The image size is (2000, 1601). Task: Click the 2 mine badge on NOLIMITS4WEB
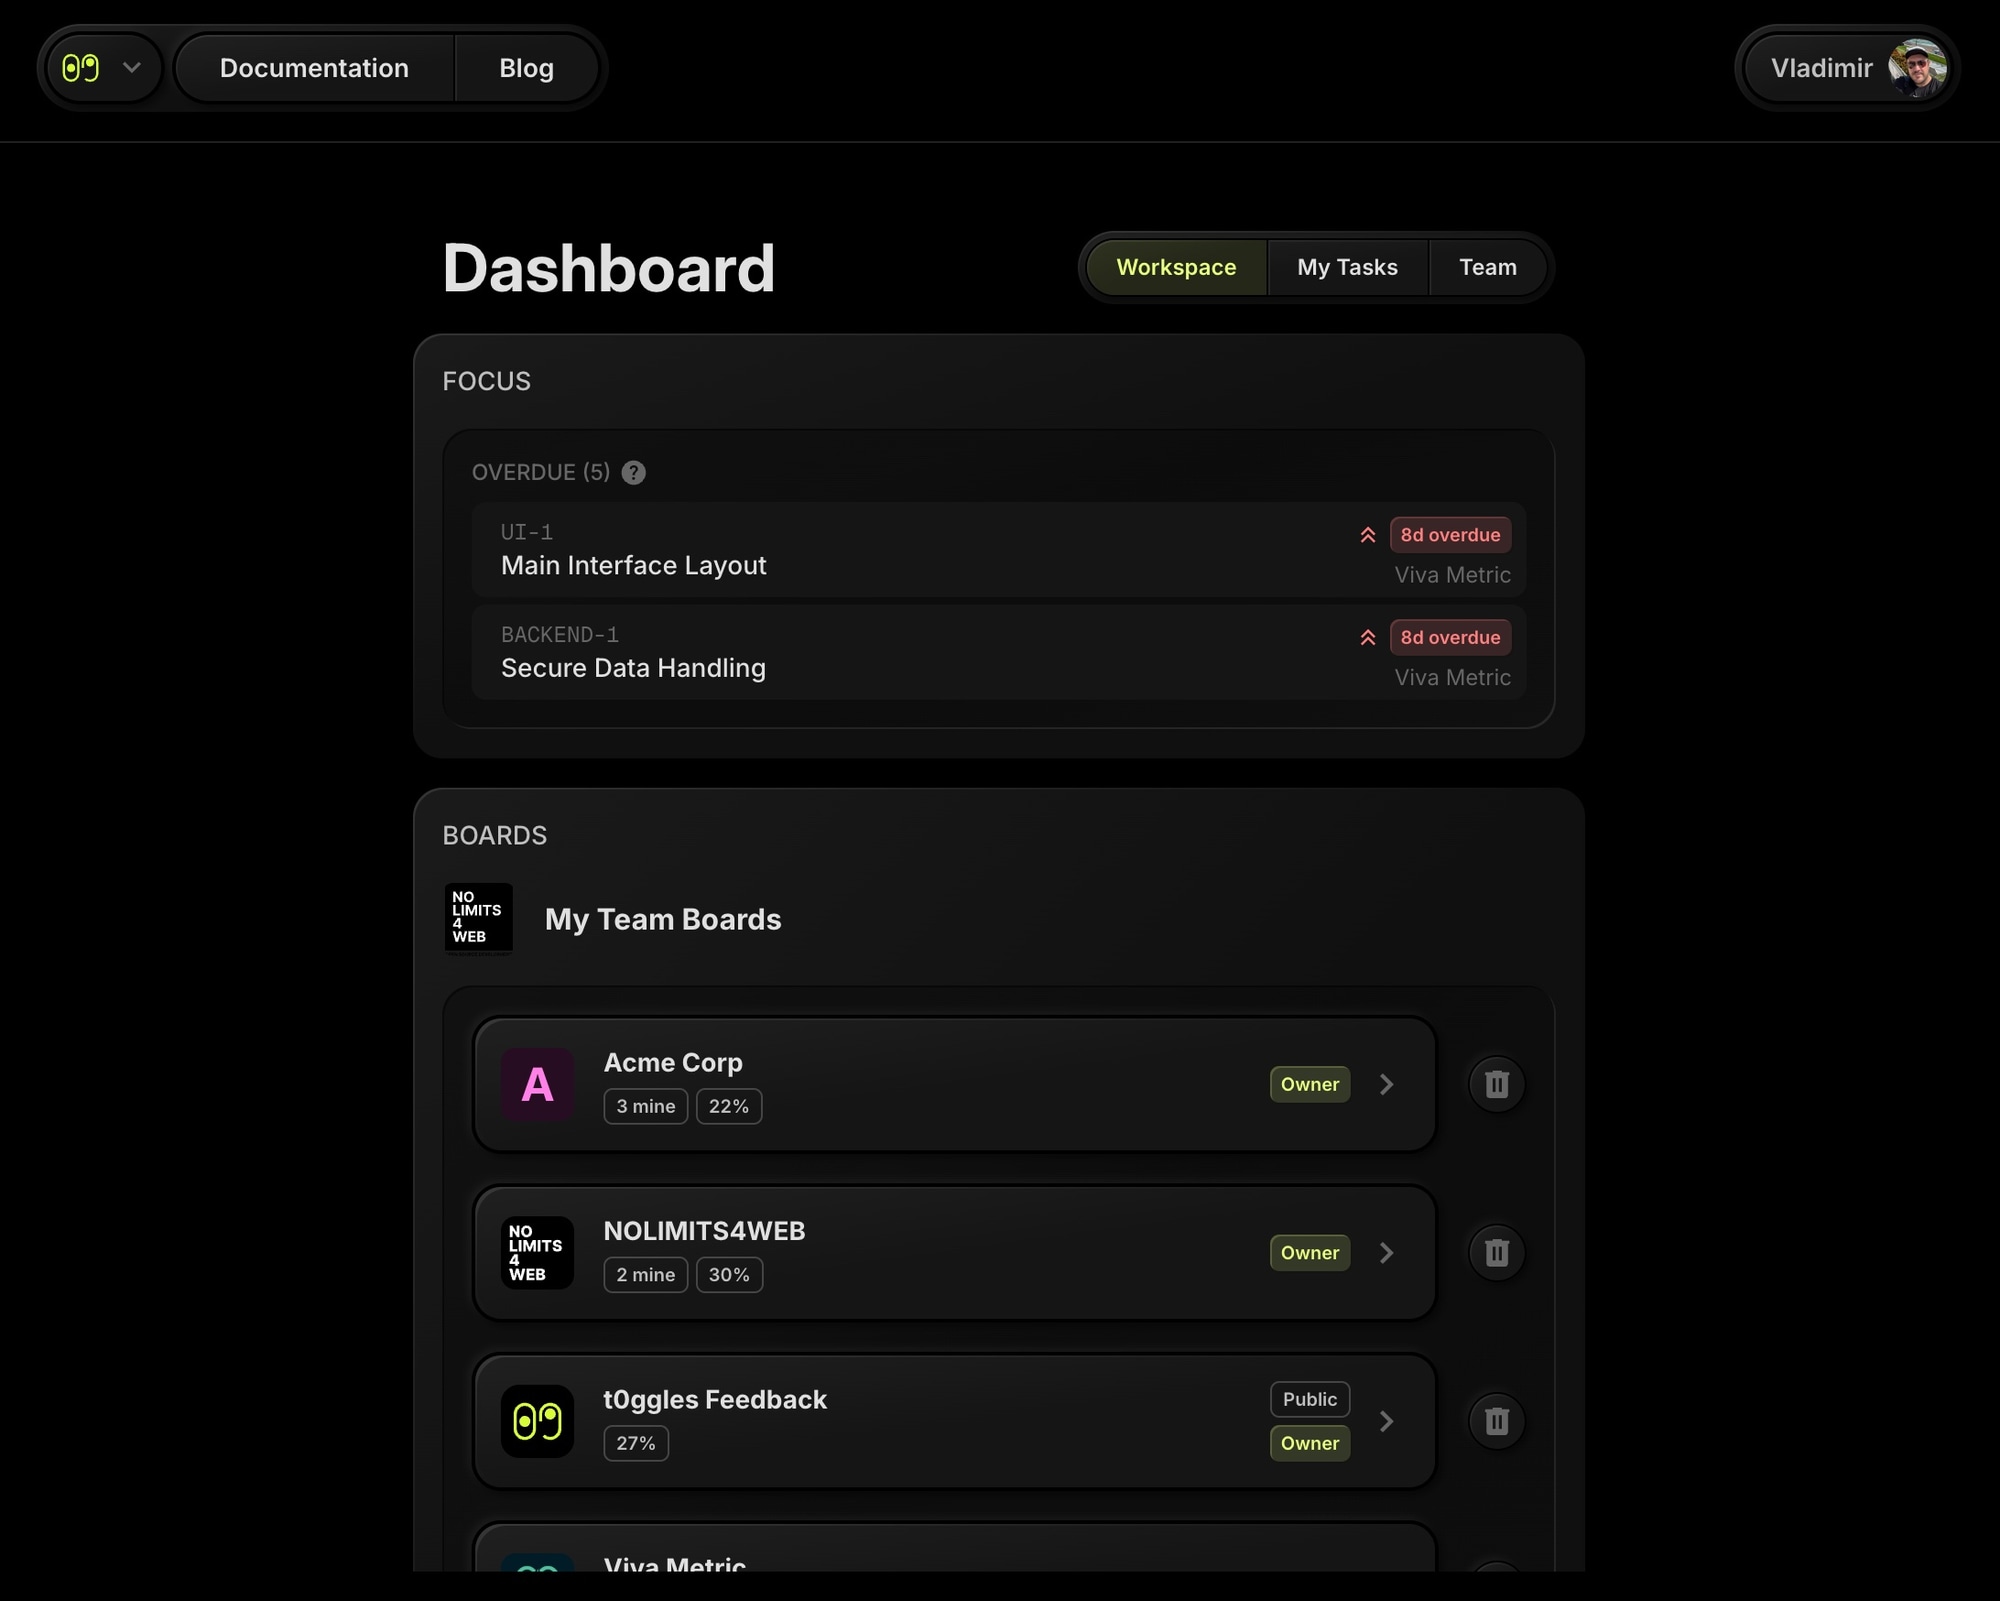[x=645, y=1275]
